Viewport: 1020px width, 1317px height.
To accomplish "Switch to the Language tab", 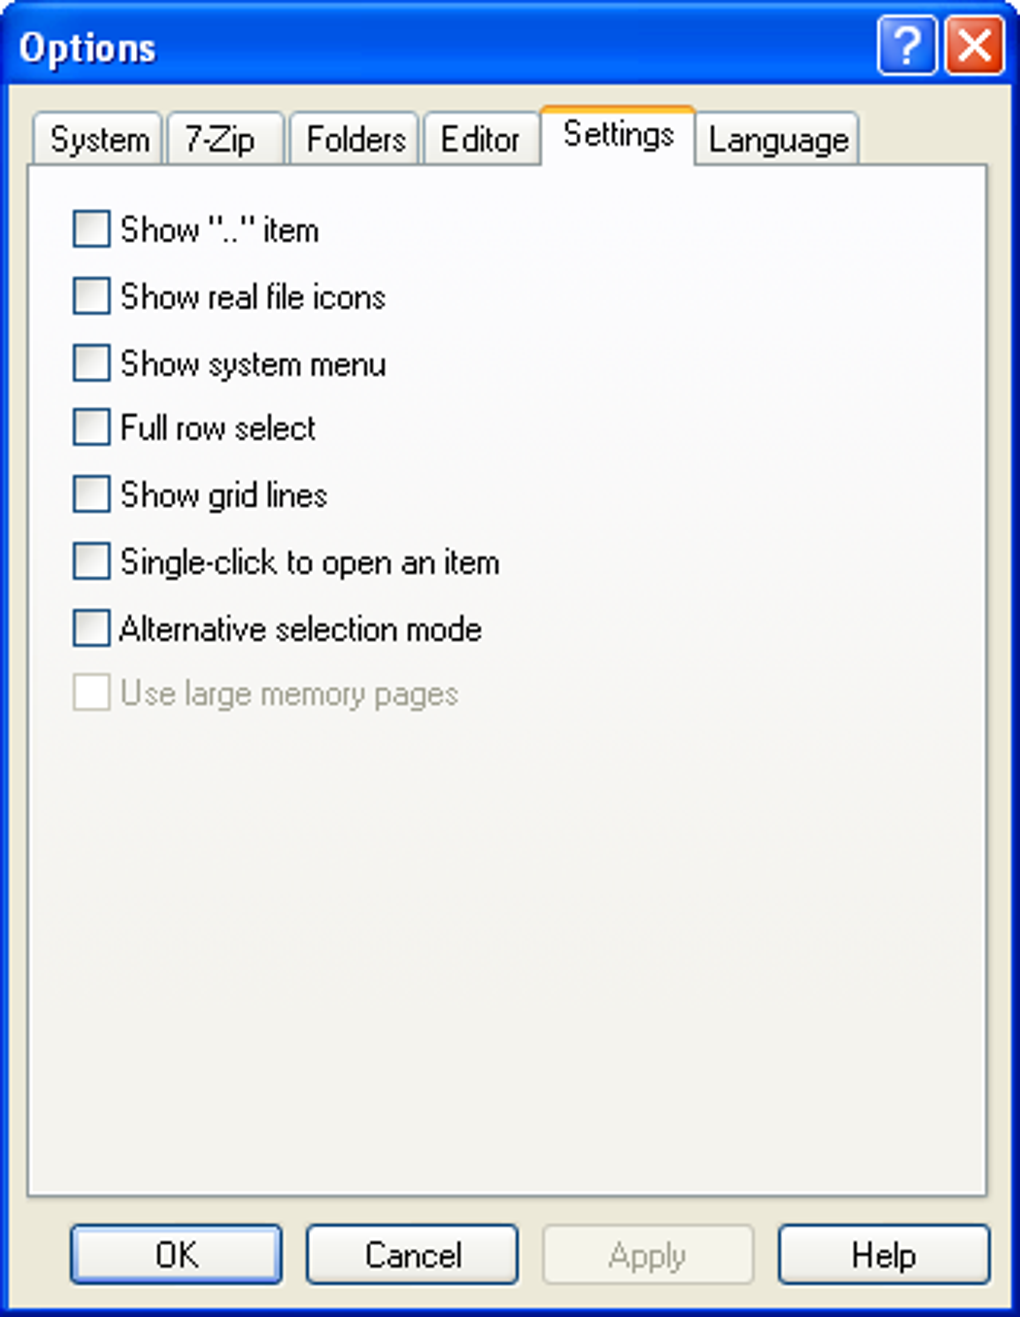I will coord(777,139).
